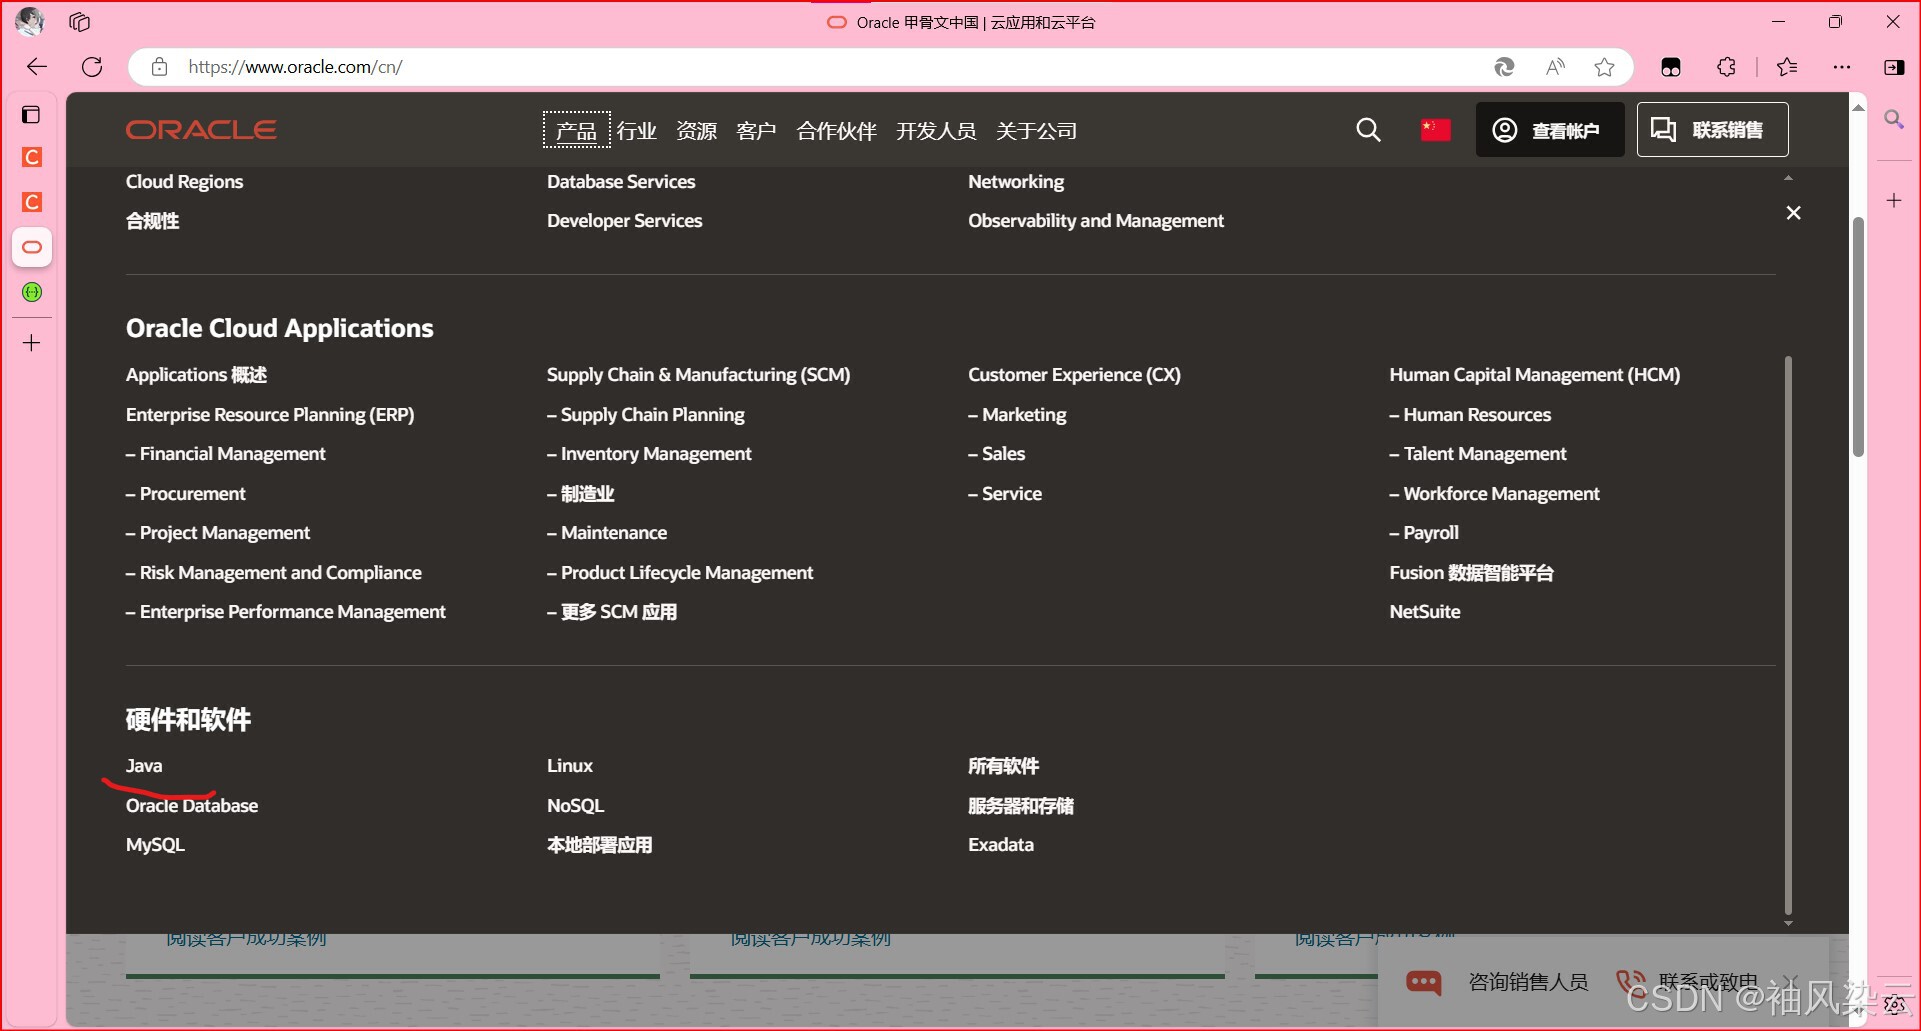Click the browser back arrow

(x=37, y=67)
